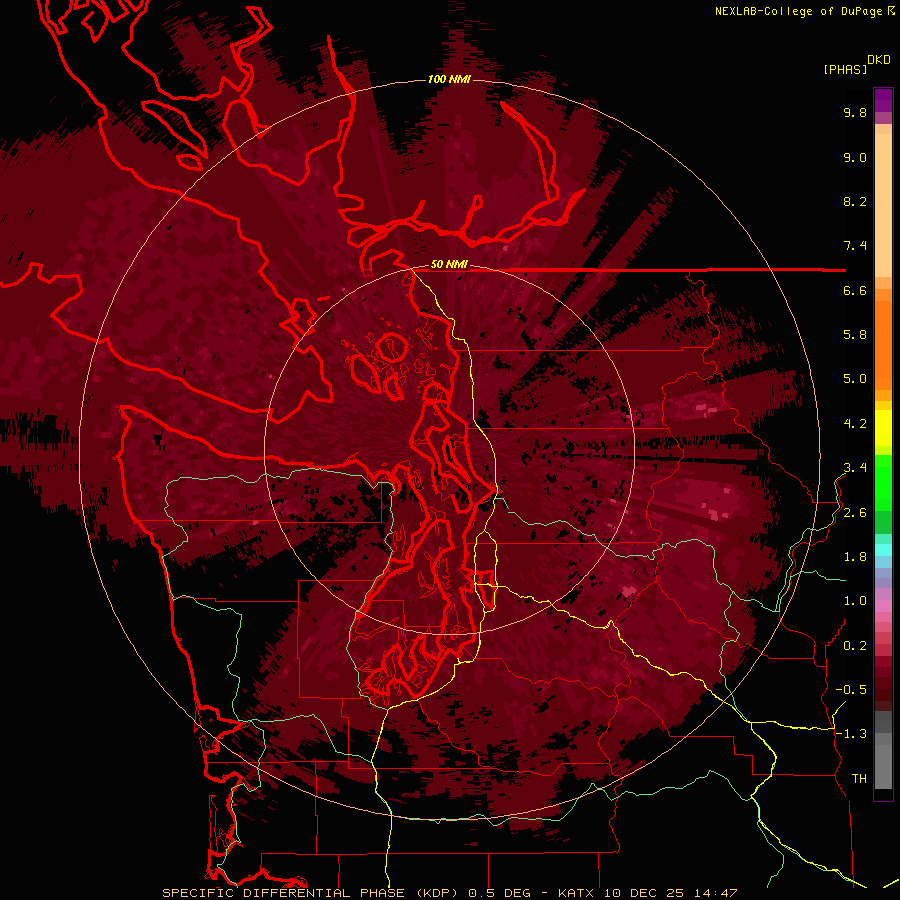Click the 9.0 value on the color scale
The height and width of the screenshot is (900, 900).
coord(855,157)
